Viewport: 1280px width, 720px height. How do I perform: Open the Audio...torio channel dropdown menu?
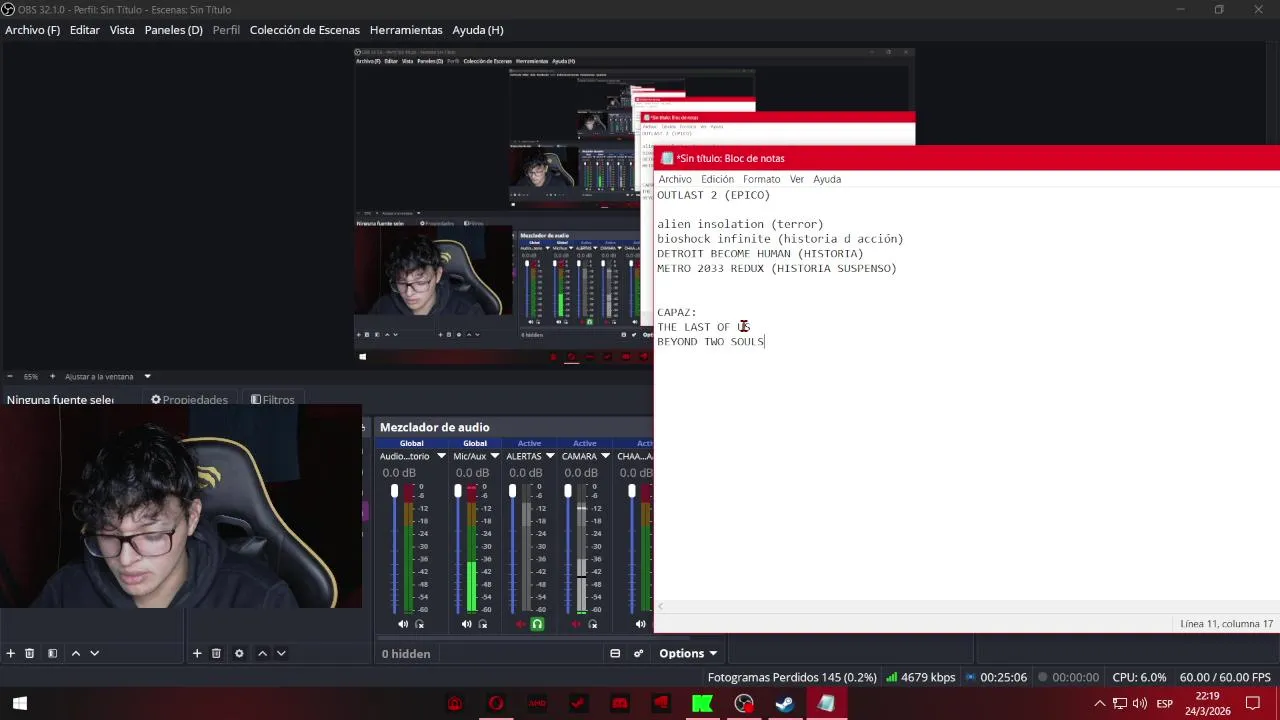pos(441,456)
